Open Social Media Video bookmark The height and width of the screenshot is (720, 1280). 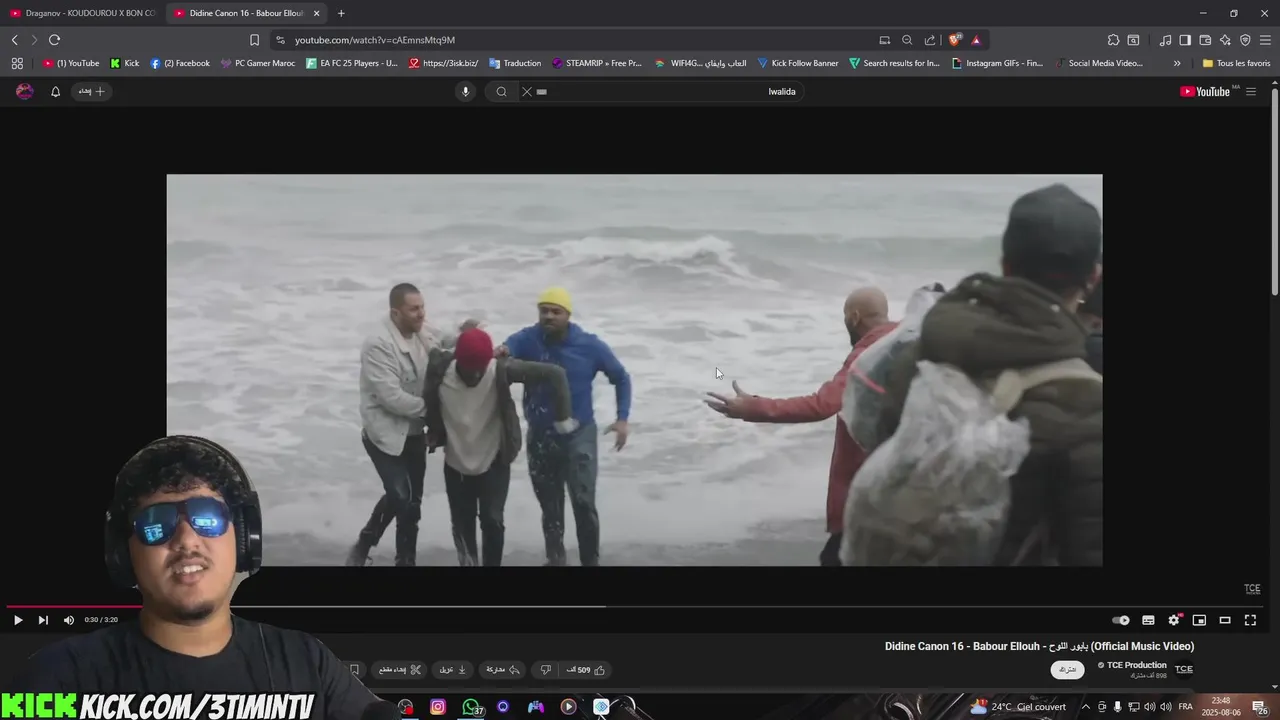[x=1098, y=63]
